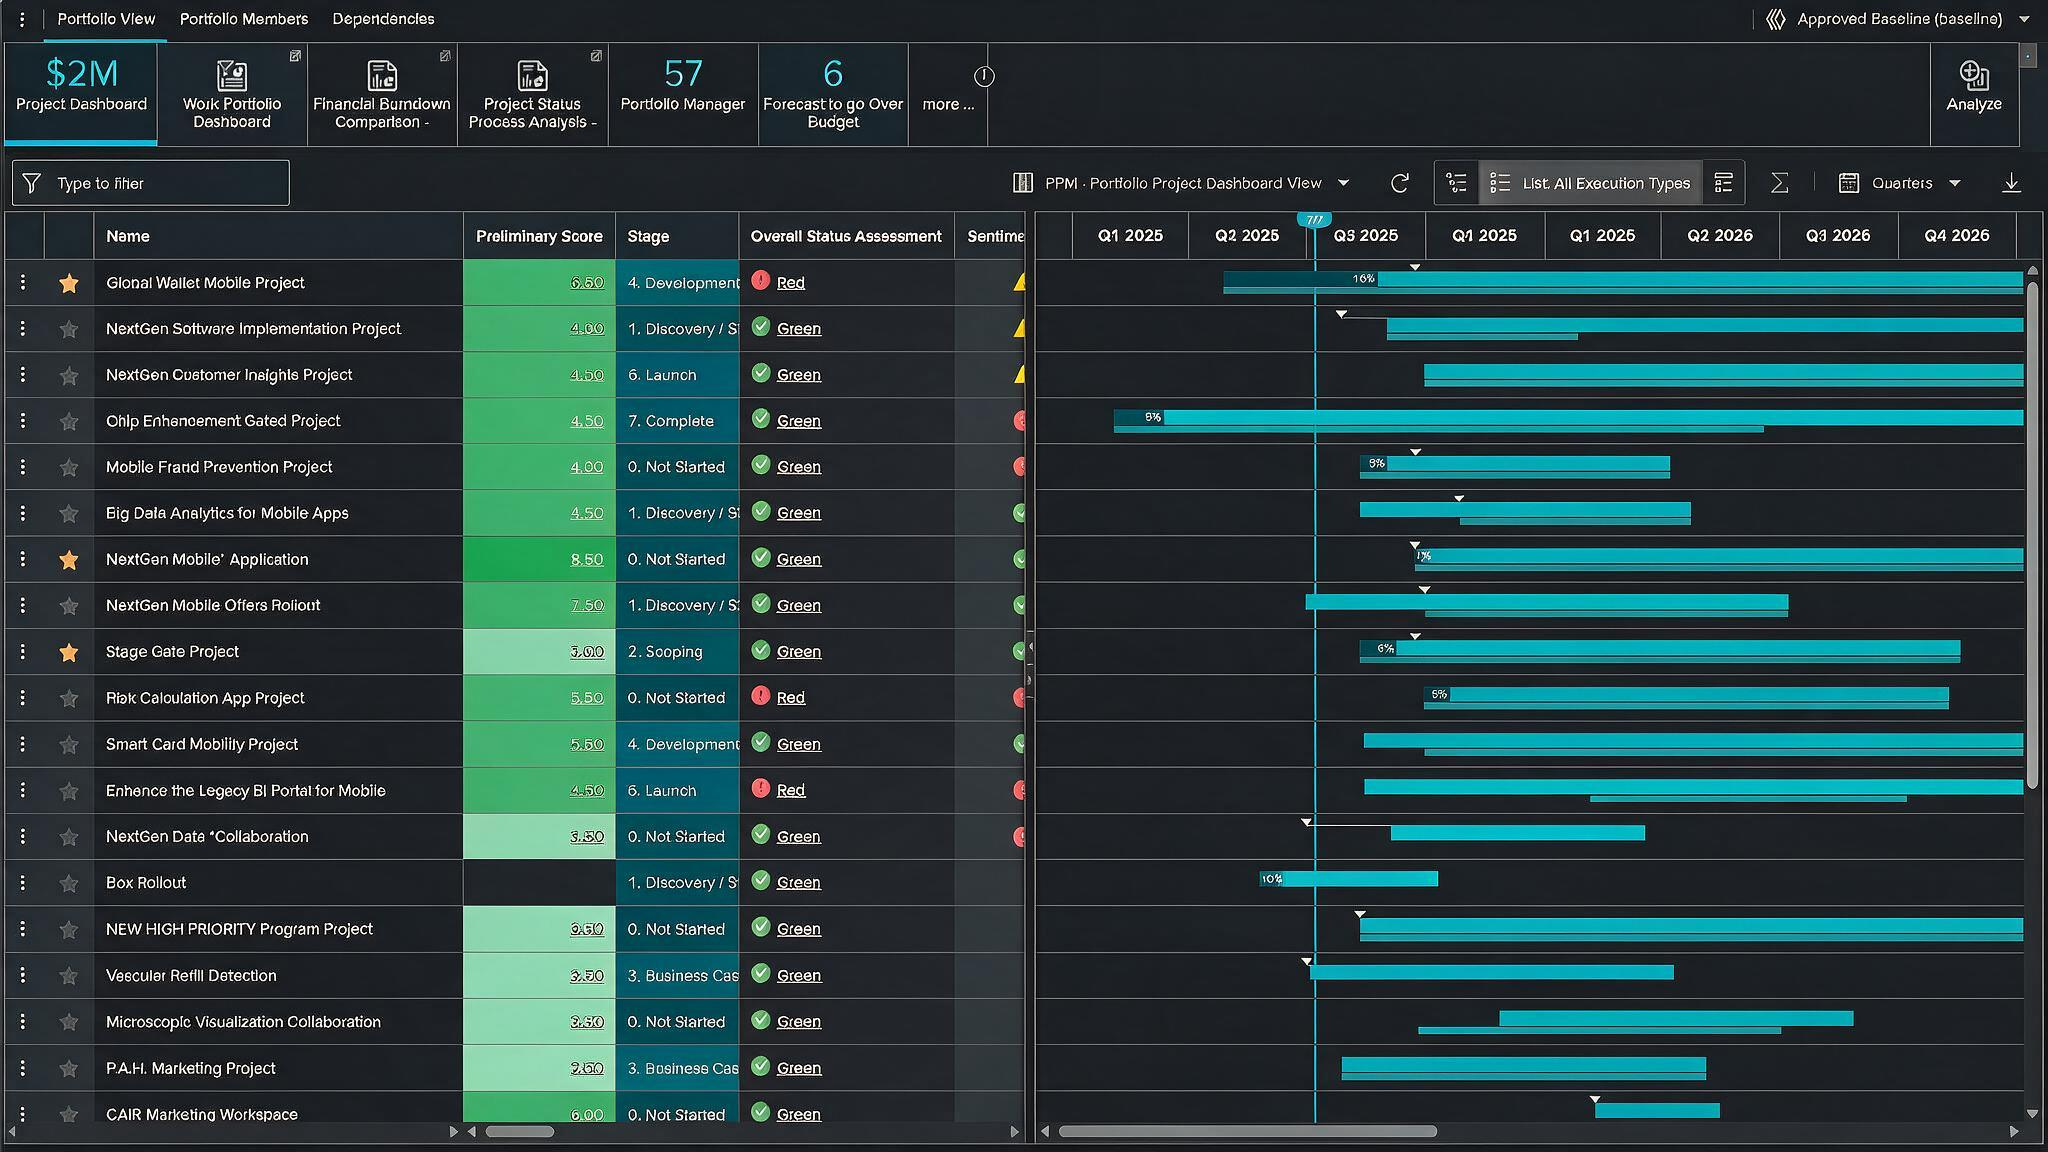
Task: Switch to hierarchy tree view icon
Action: [x=1456, y=183]
